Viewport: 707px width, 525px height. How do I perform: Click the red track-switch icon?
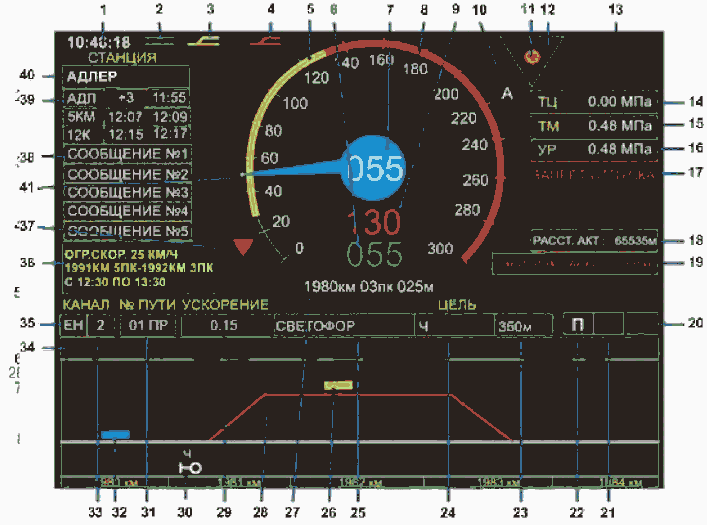[x=266, y=41]
